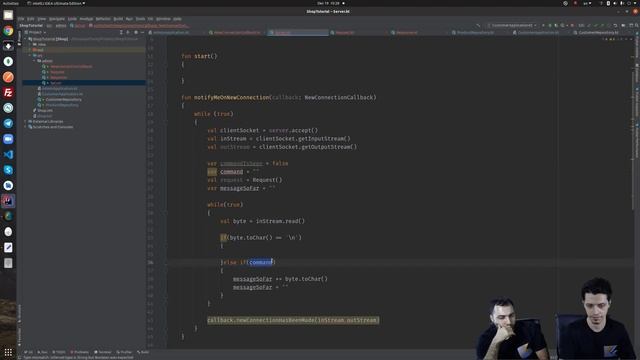This screenshot has width=640, height=360.
Task: Collapse the src folder
Action: pyautogui.click(x=30, y=55)
